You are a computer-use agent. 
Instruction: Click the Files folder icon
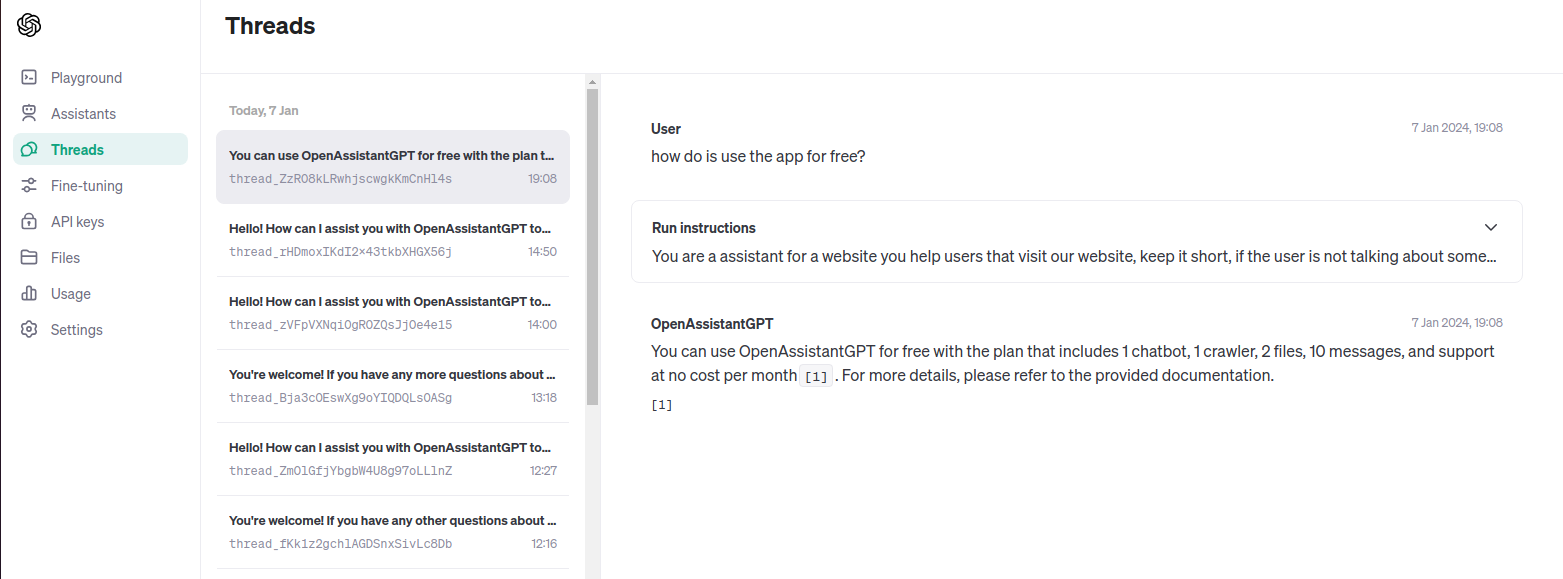pos(30,258)
